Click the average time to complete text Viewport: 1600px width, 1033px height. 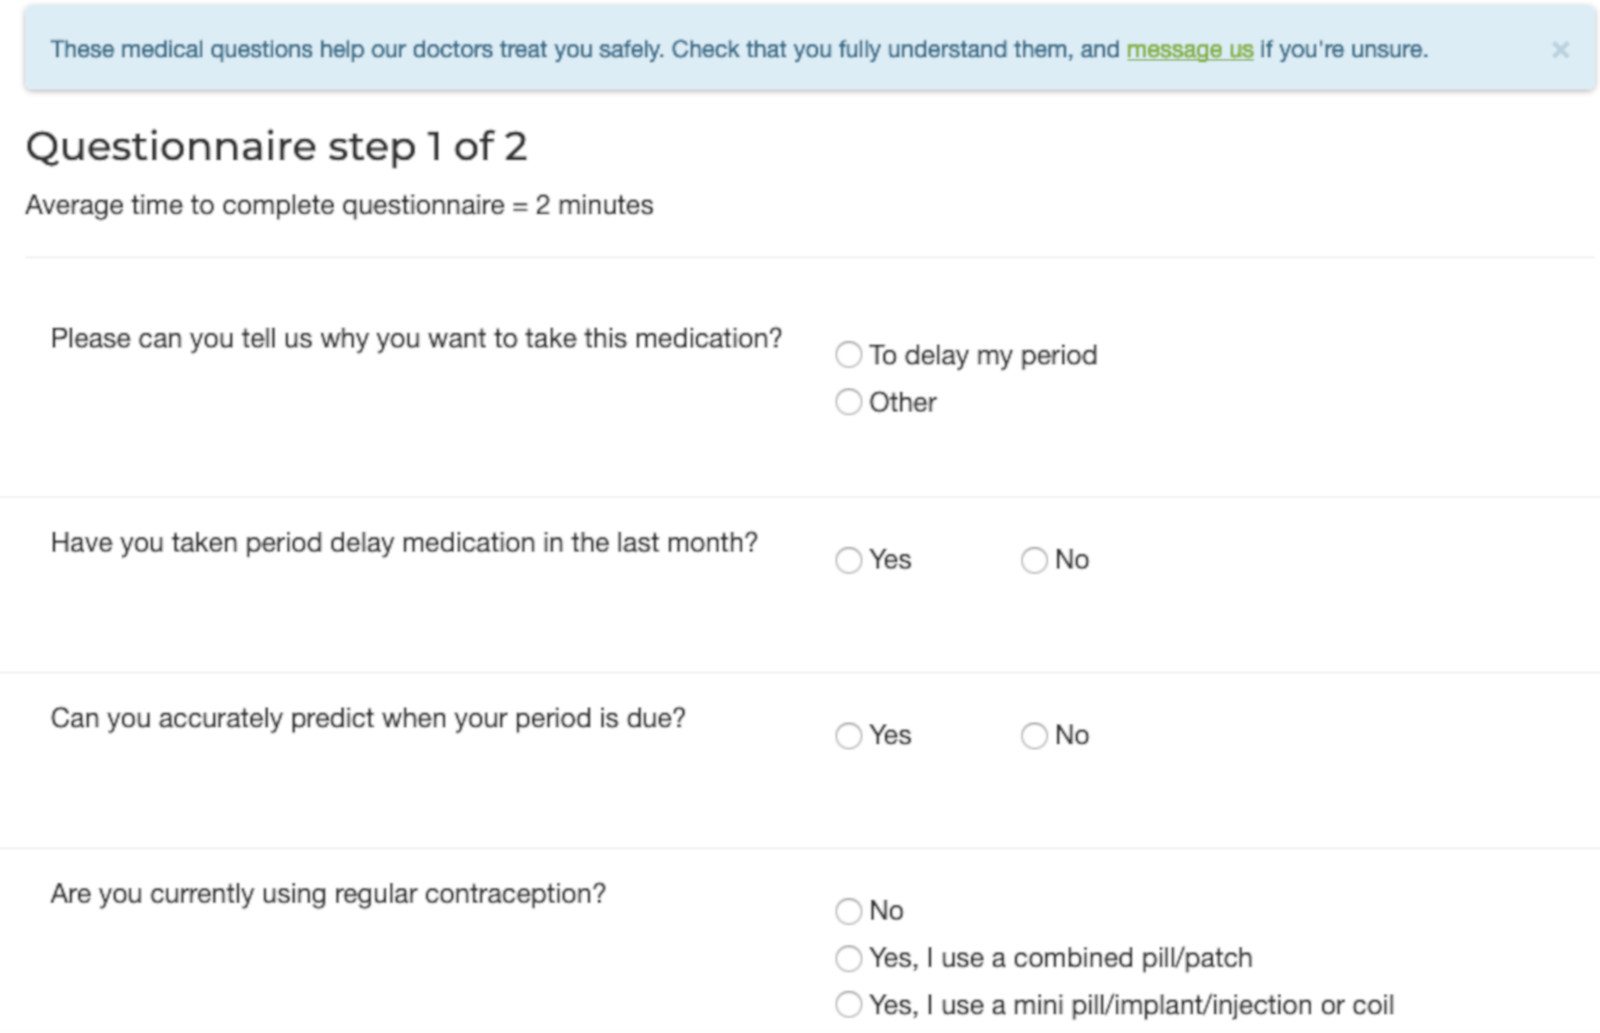(x=338, y=205)
